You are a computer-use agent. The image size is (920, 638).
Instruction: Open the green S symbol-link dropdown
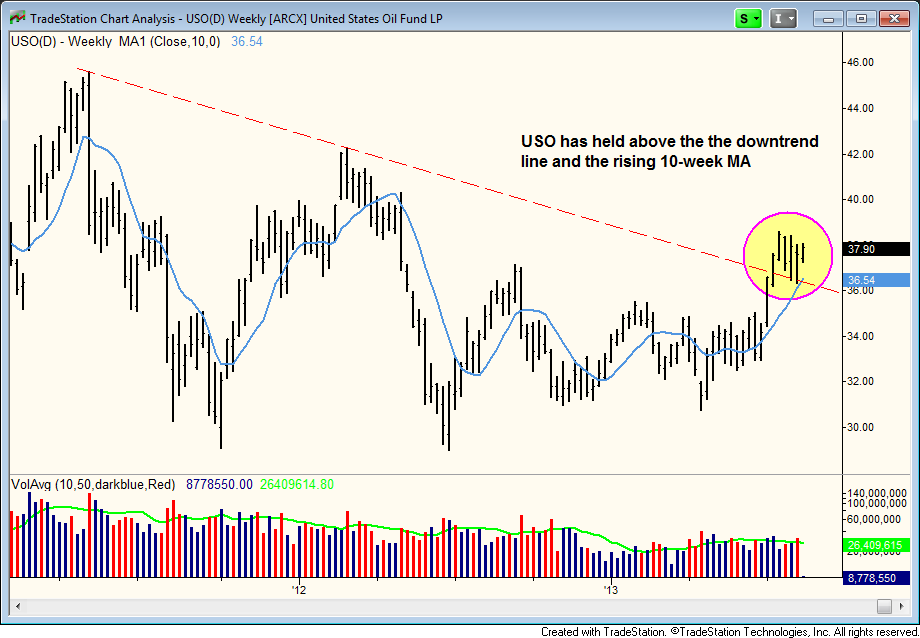coord(748,19)
